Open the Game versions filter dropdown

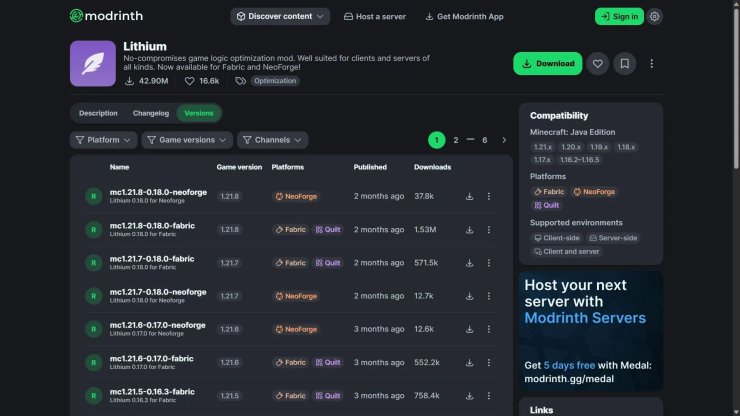pos(187,140)
